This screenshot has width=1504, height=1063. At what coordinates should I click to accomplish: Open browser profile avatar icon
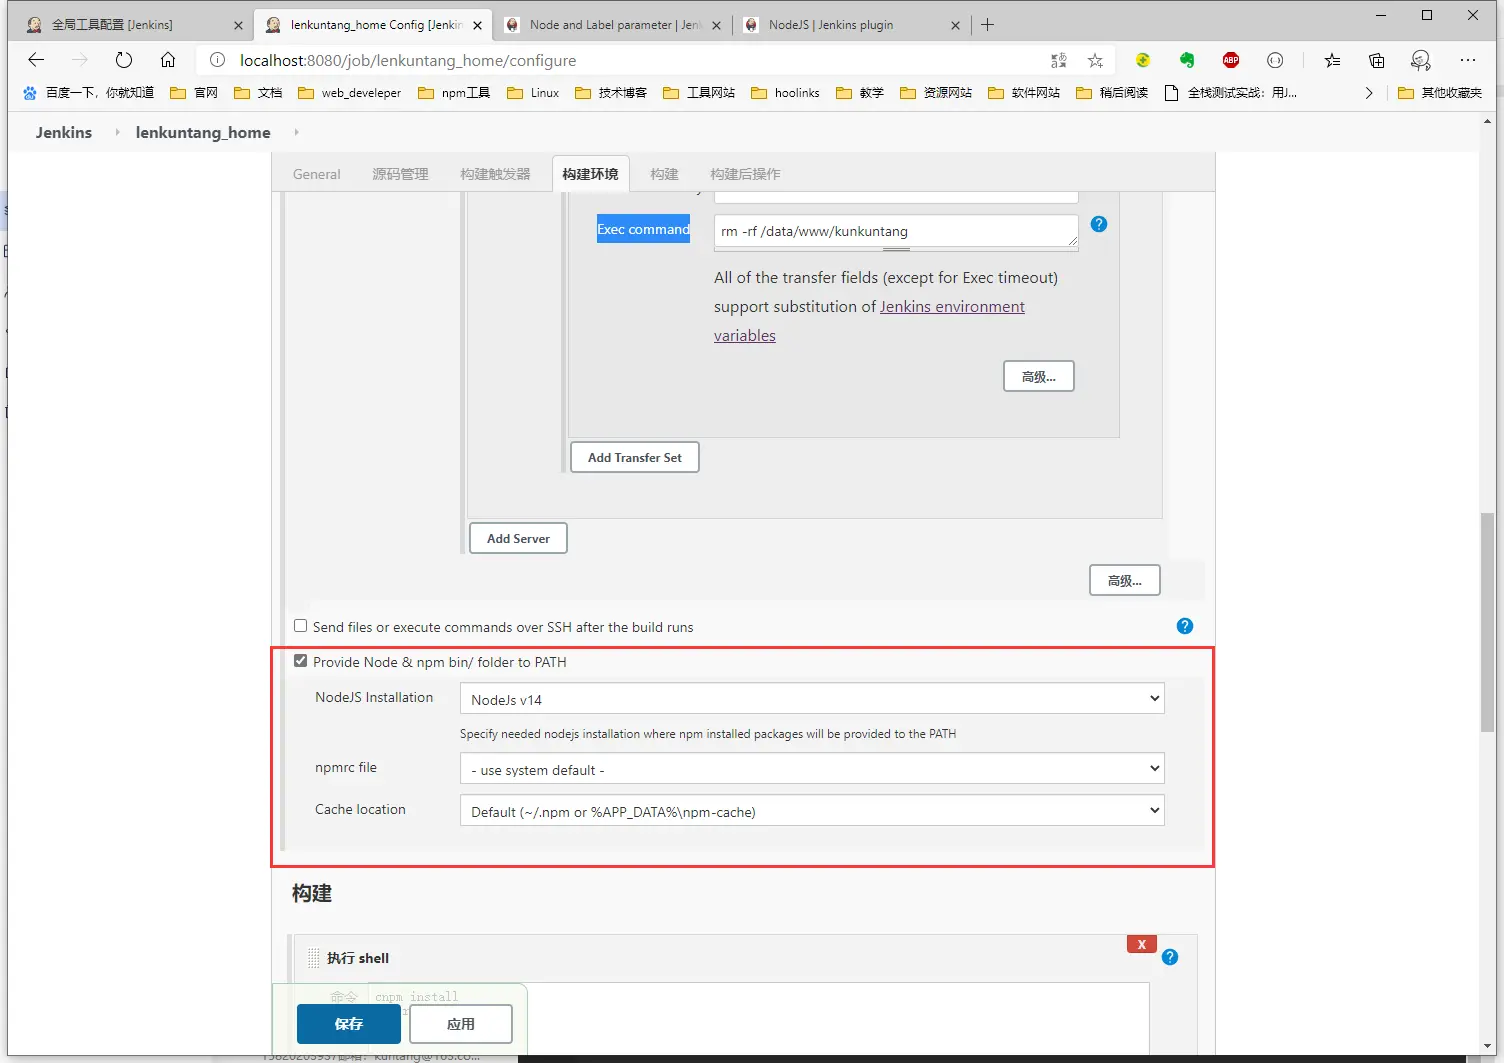click(1421, 60)
